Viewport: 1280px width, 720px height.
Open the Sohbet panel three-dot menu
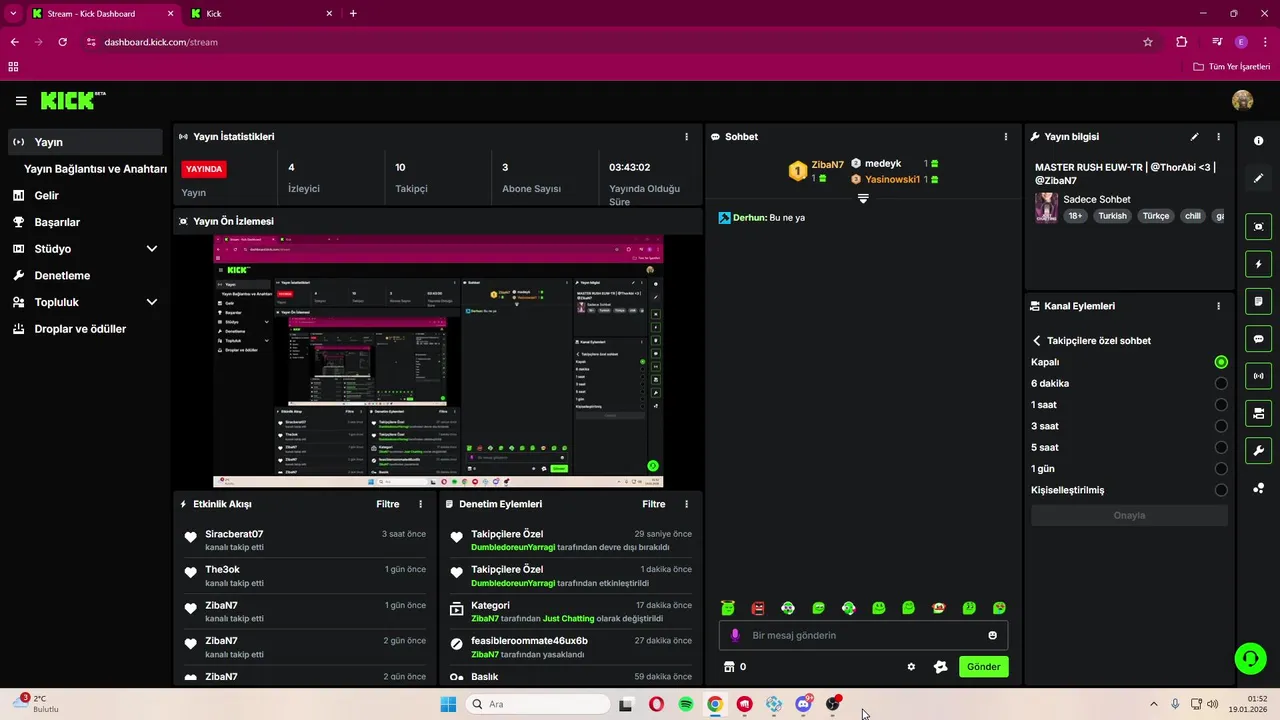point(1006,137)
